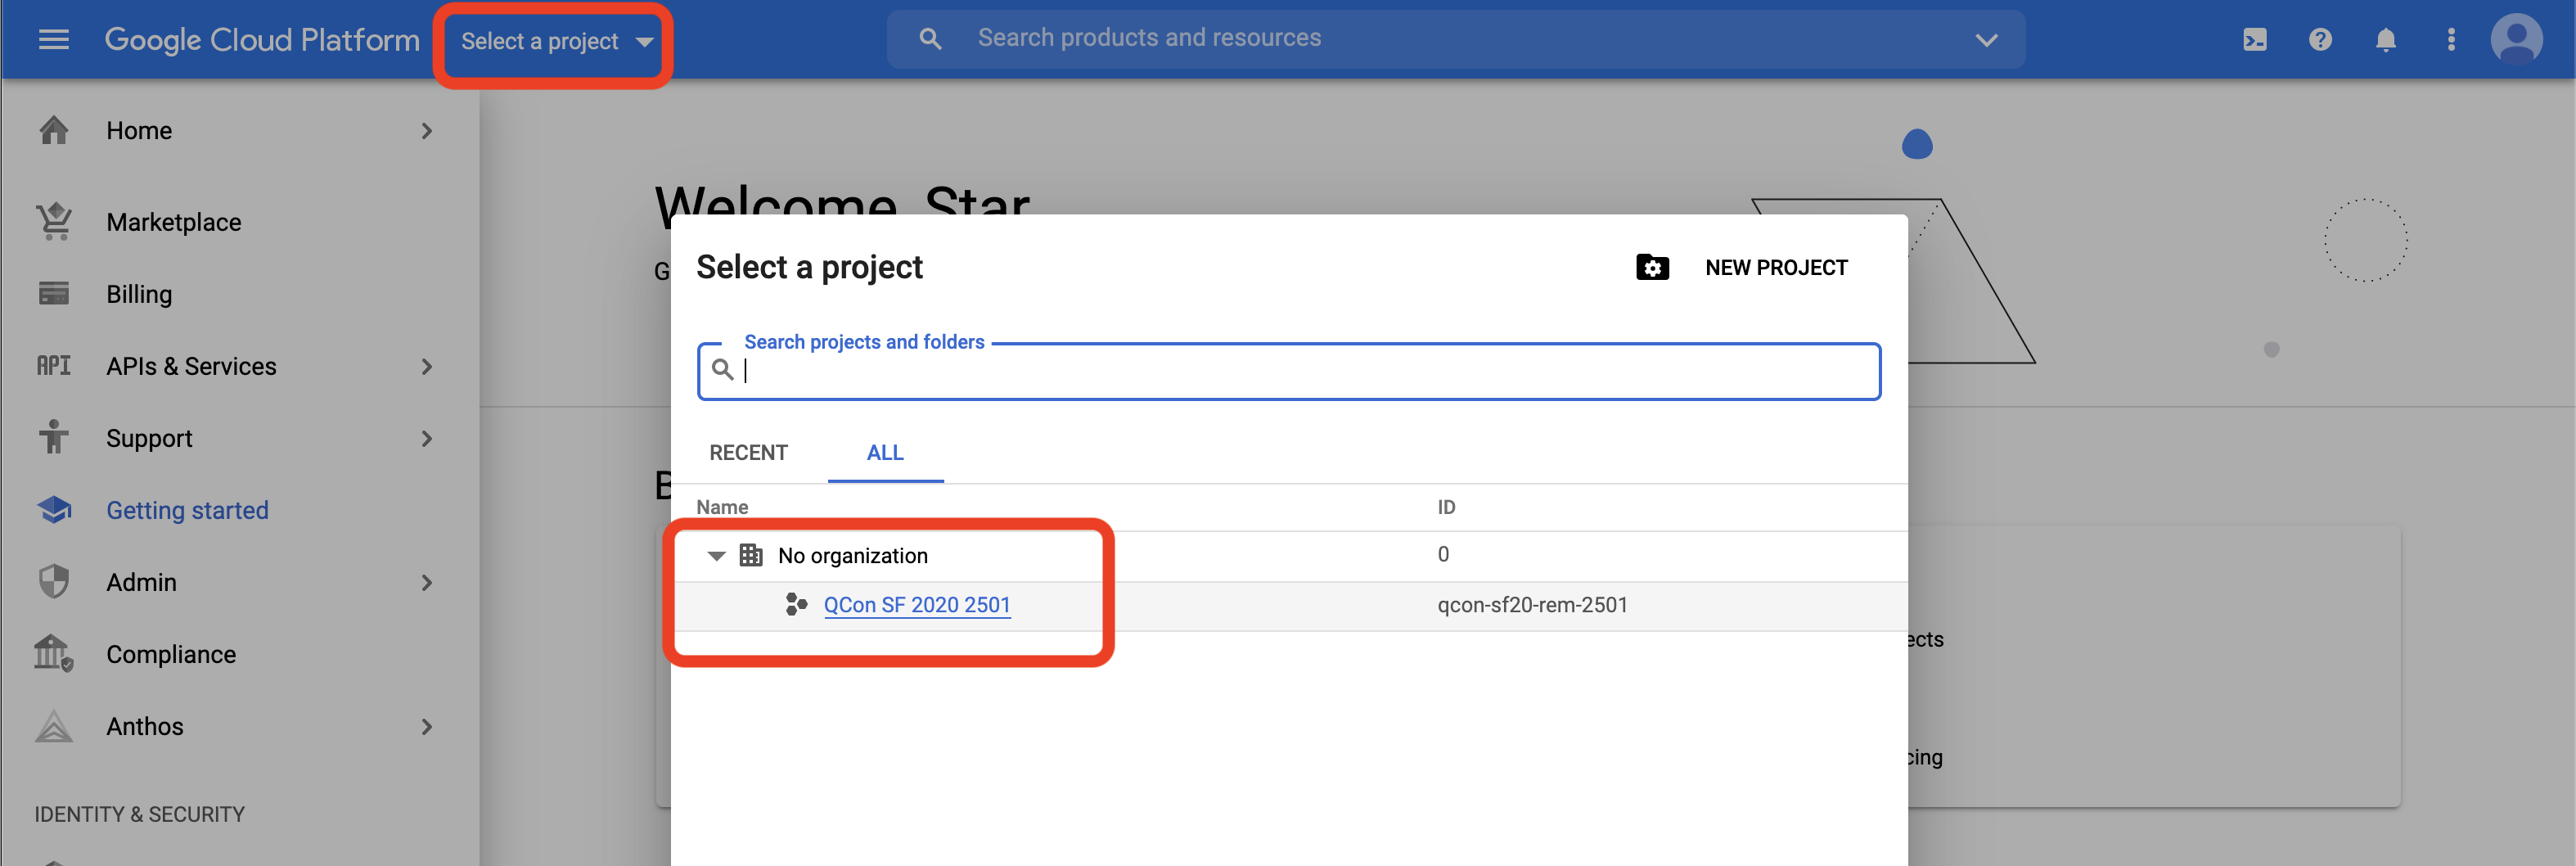
Task: Click the Home icon in sidebar
Action: point(54,131)
